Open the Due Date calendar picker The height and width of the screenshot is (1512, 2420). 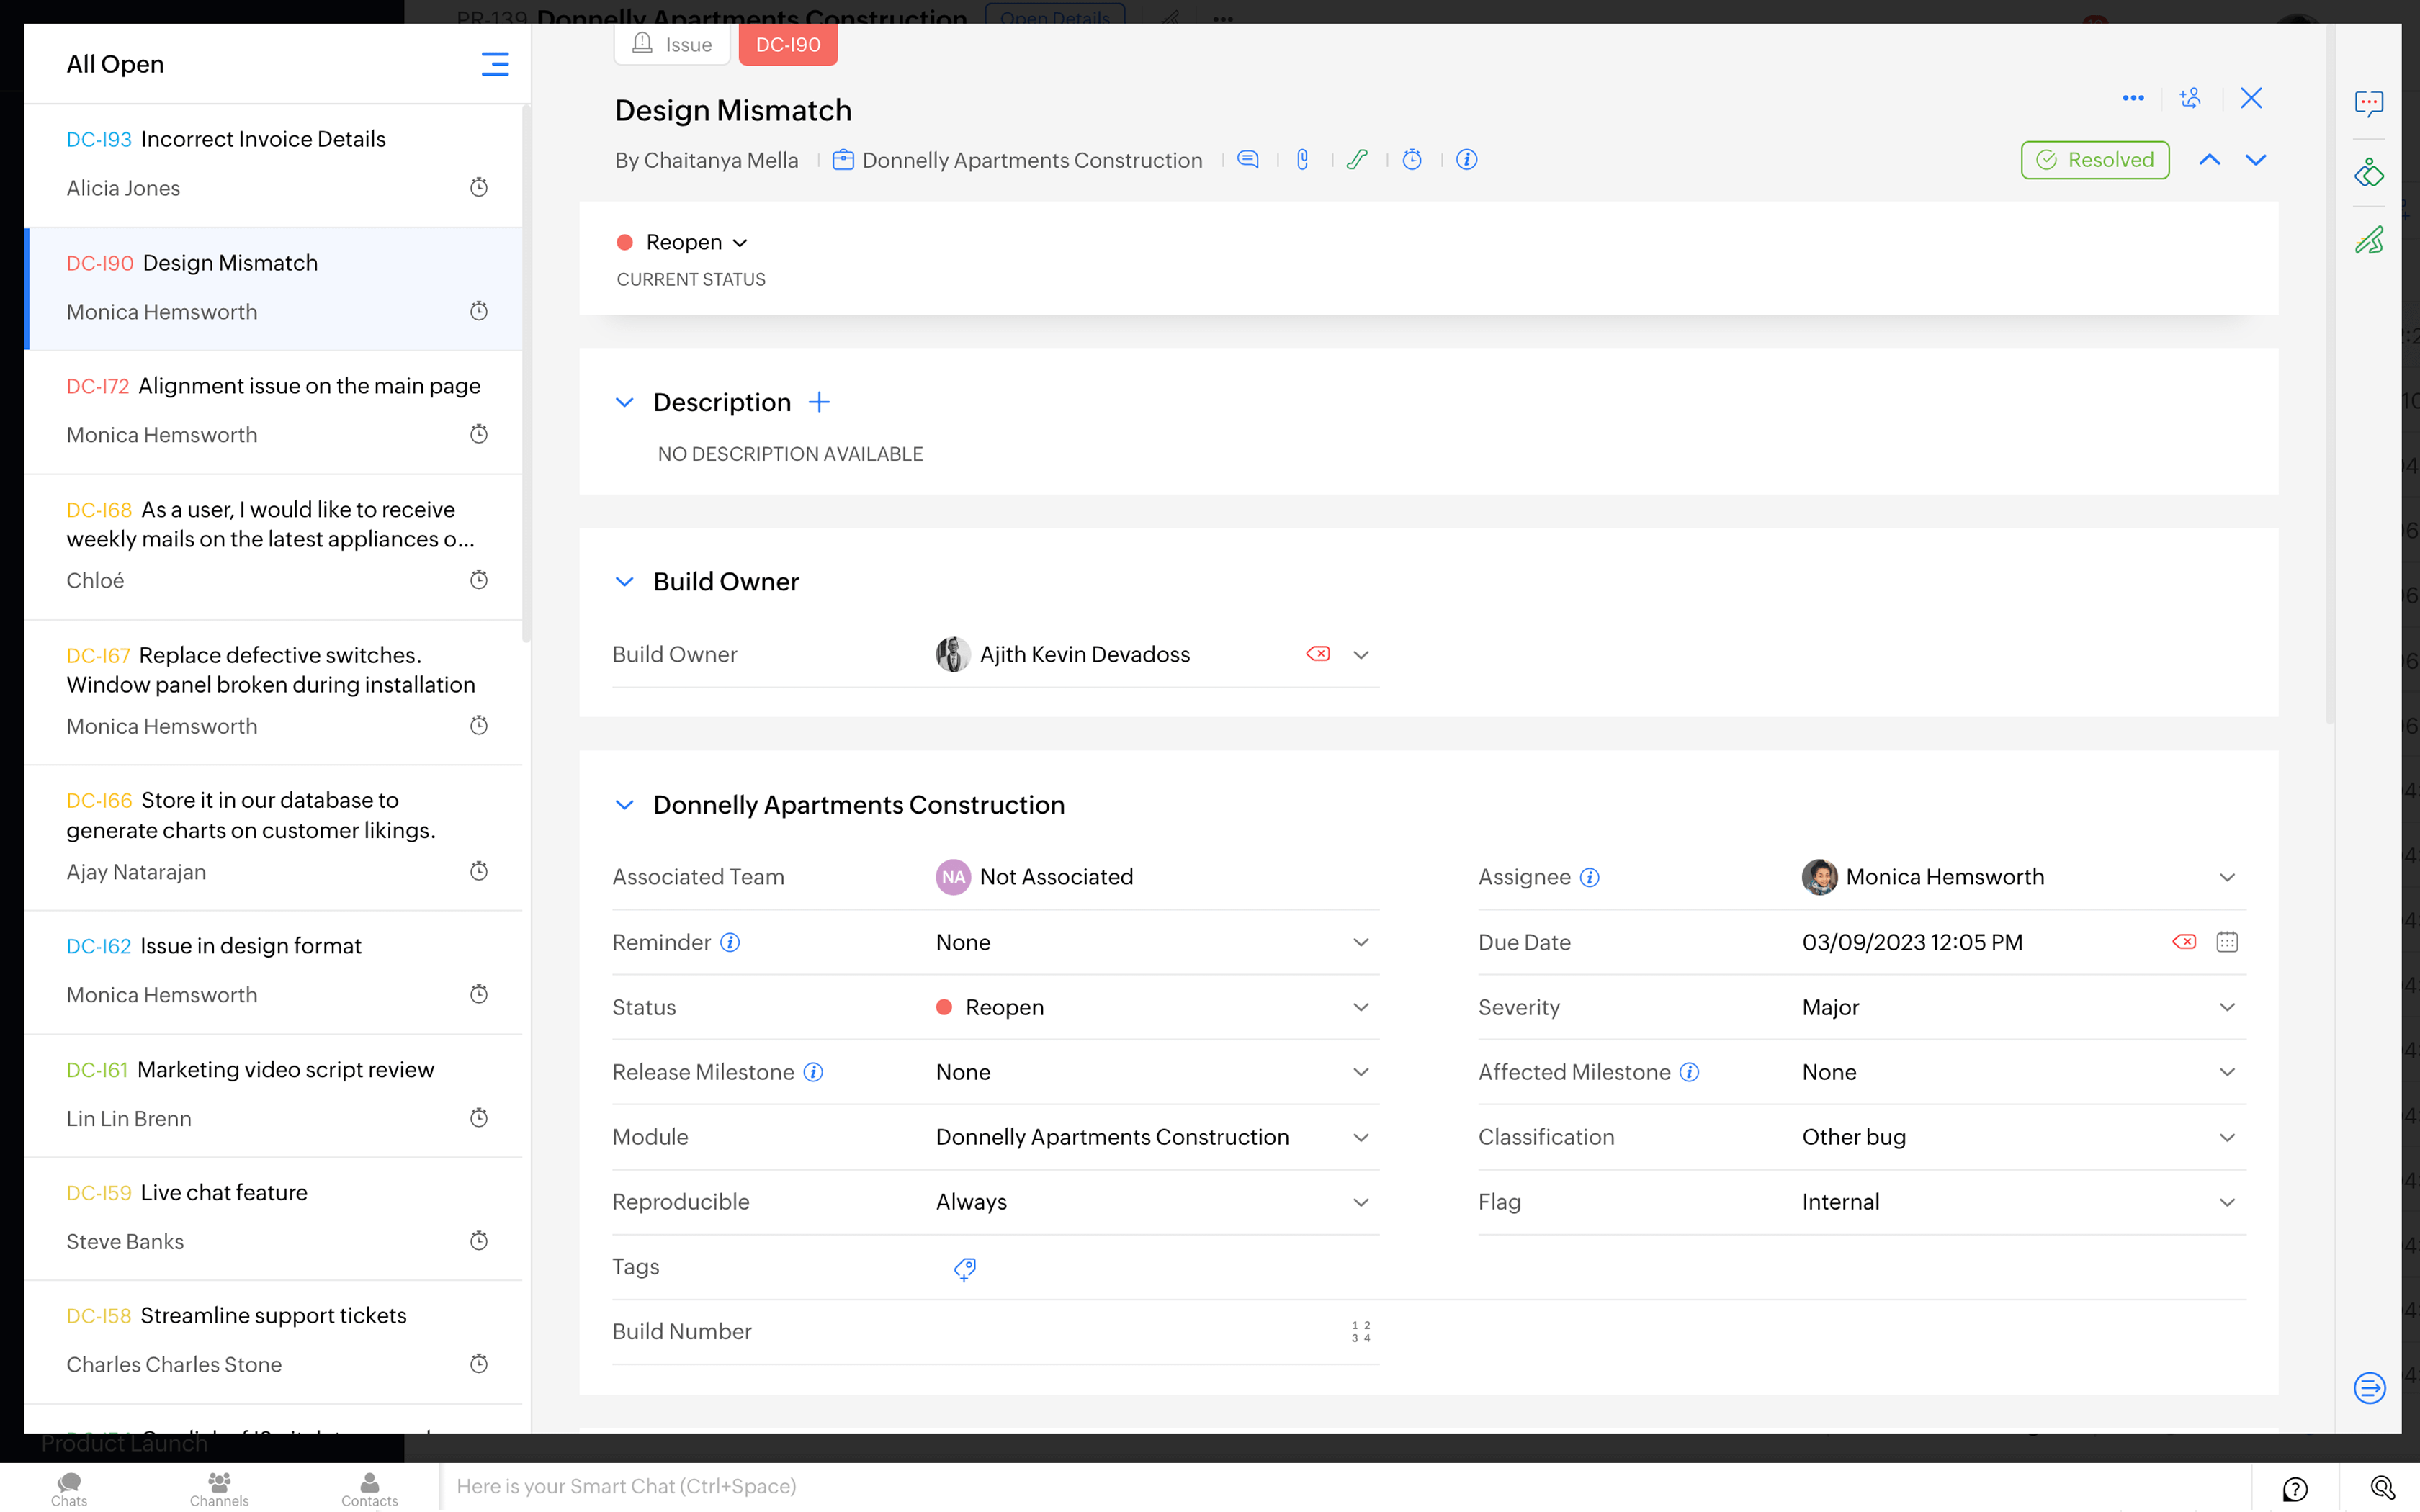coord(2226,942)
